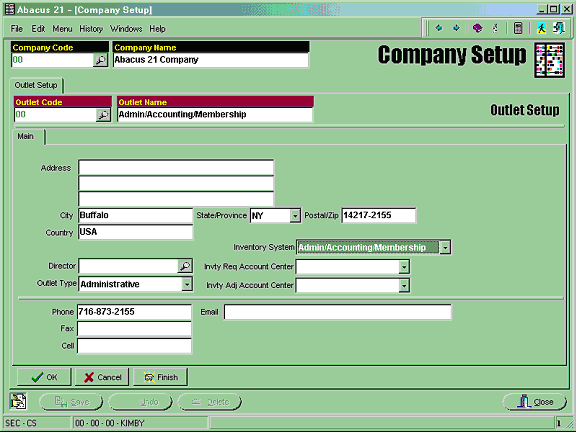Click the exit door toolbar icon
576x432 pixels.
pos(559,28)
